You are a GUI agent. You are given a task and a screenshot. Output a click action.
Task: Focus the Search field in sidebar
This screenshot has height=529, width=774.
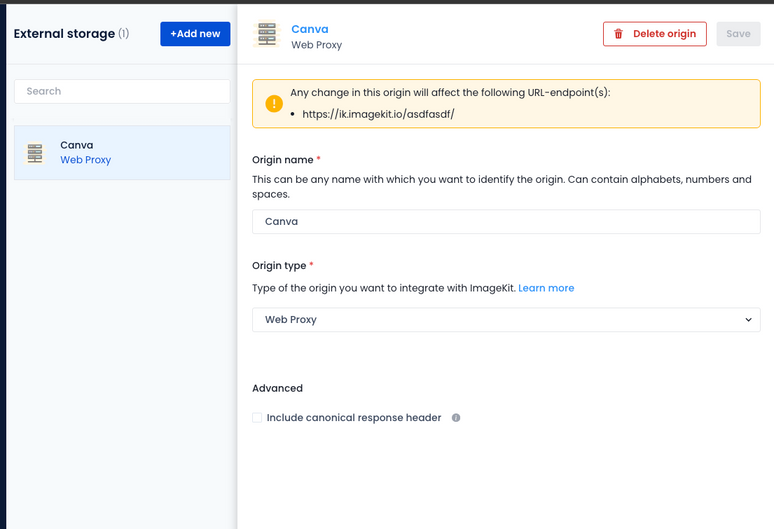coord(122,91)
